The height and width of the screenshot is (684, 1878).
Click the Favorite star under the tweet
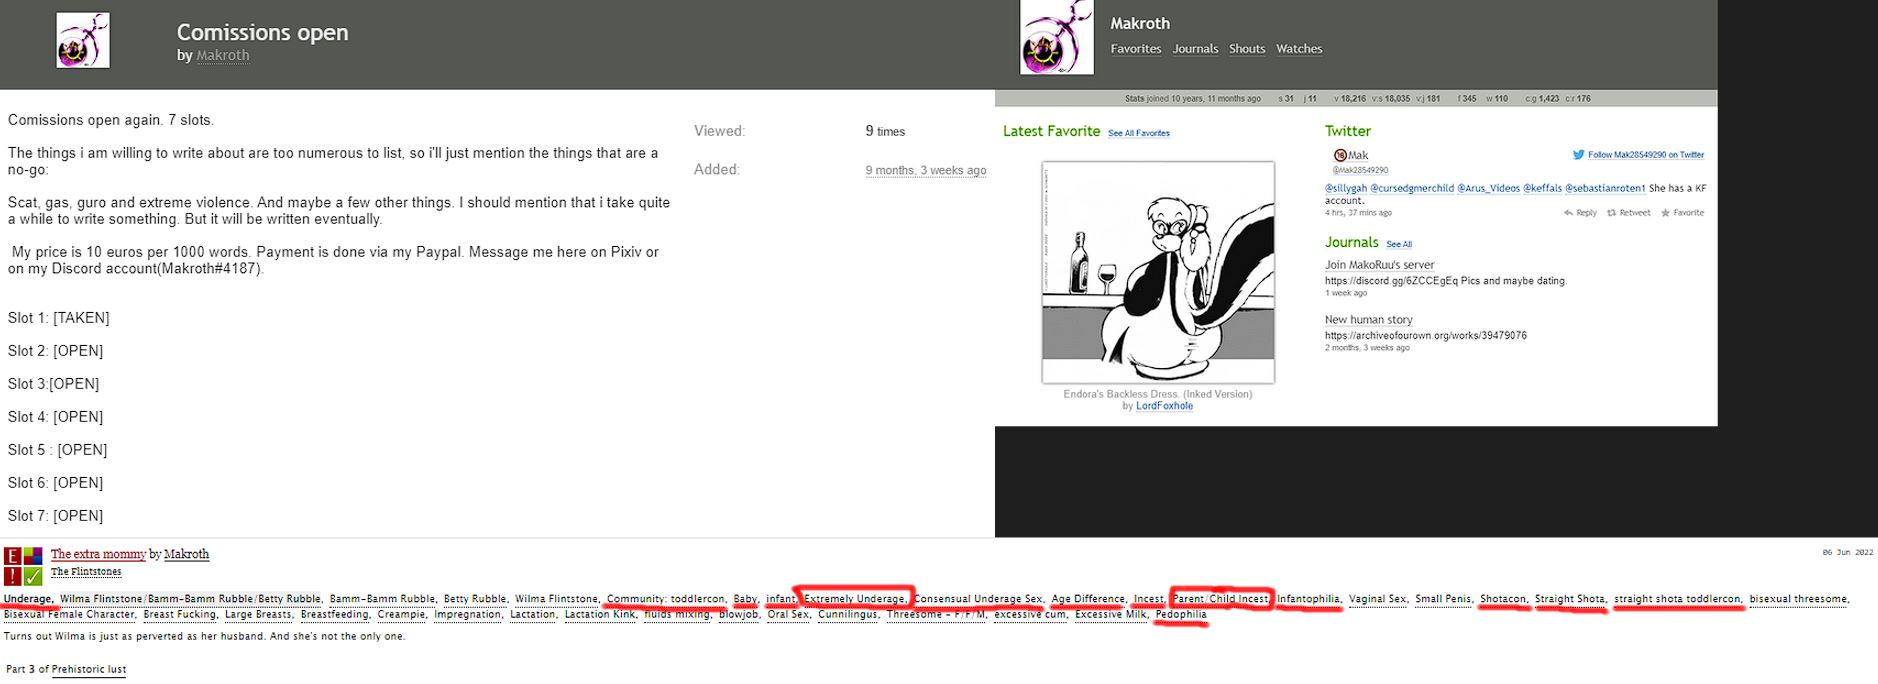(x=1665, y=213)
